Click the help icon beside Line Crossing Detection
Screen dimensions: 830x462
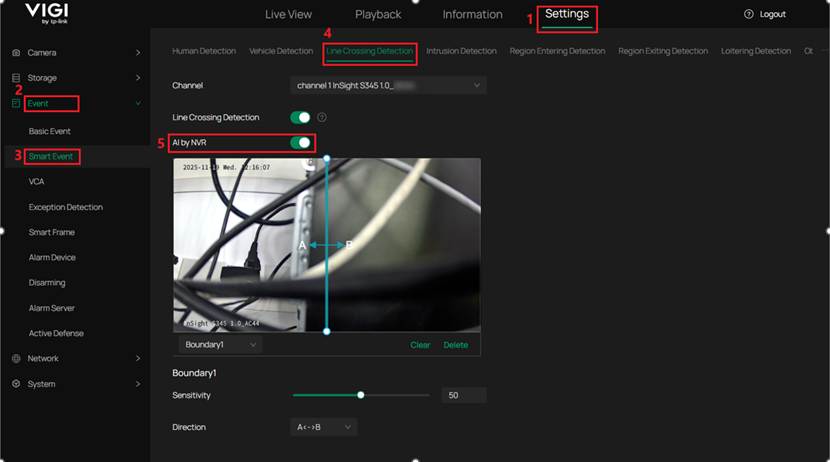[x=322, y=118]
